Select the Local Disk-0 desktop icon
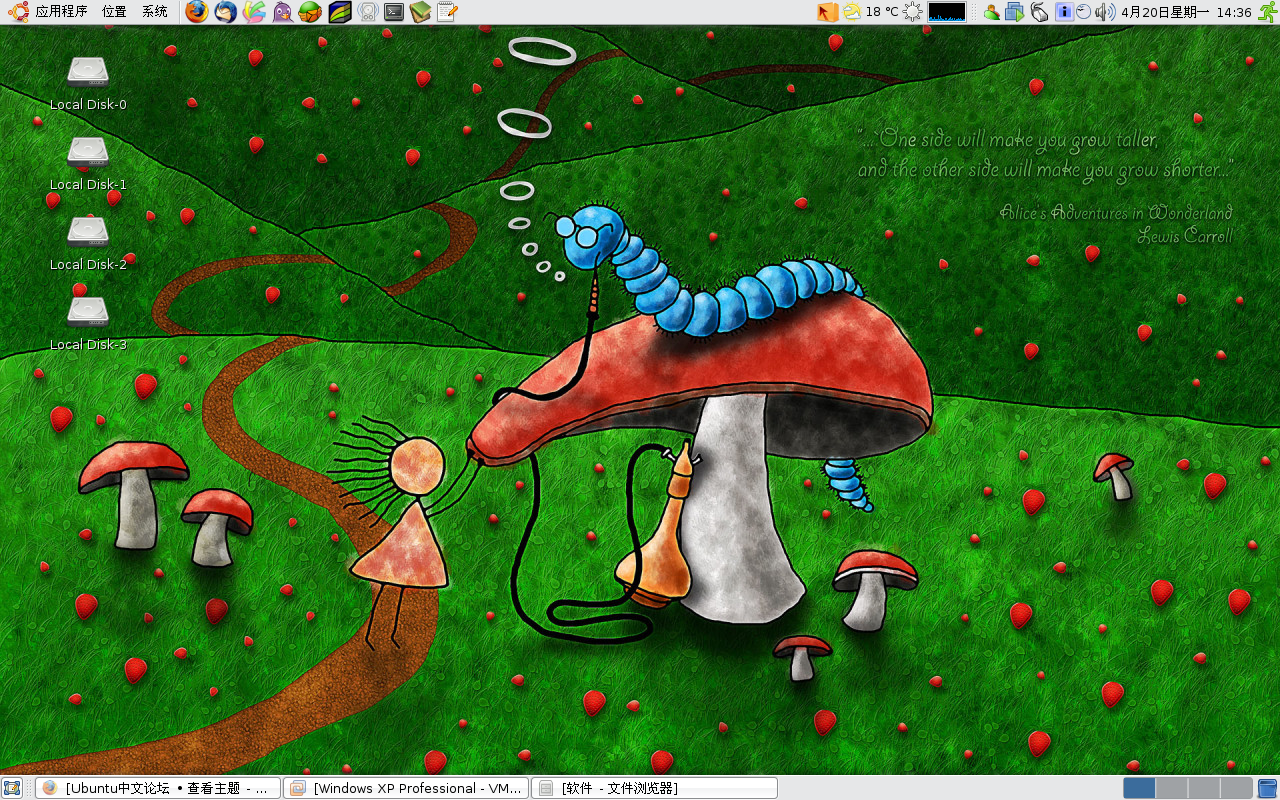The image size is (1280, 800). [88, 83]
